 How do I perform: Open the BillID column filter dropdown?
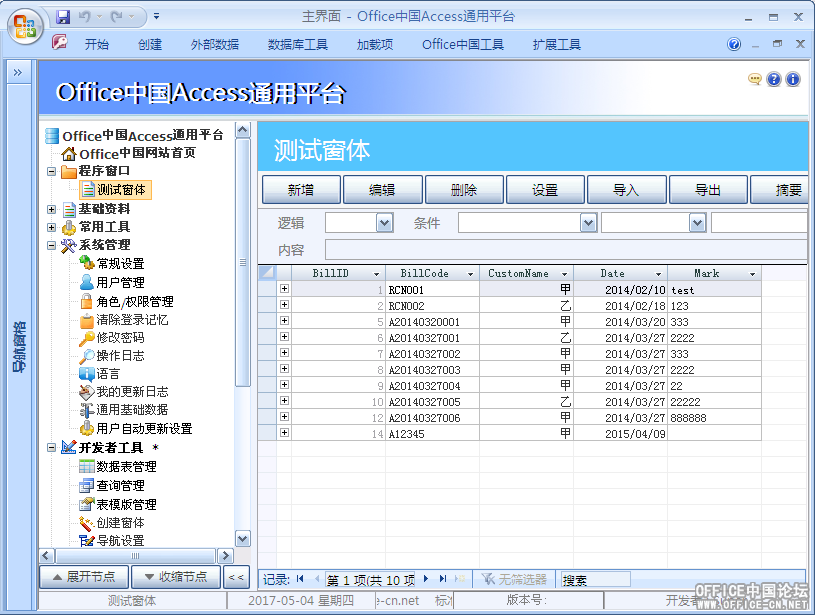click(x=376, y=274)
